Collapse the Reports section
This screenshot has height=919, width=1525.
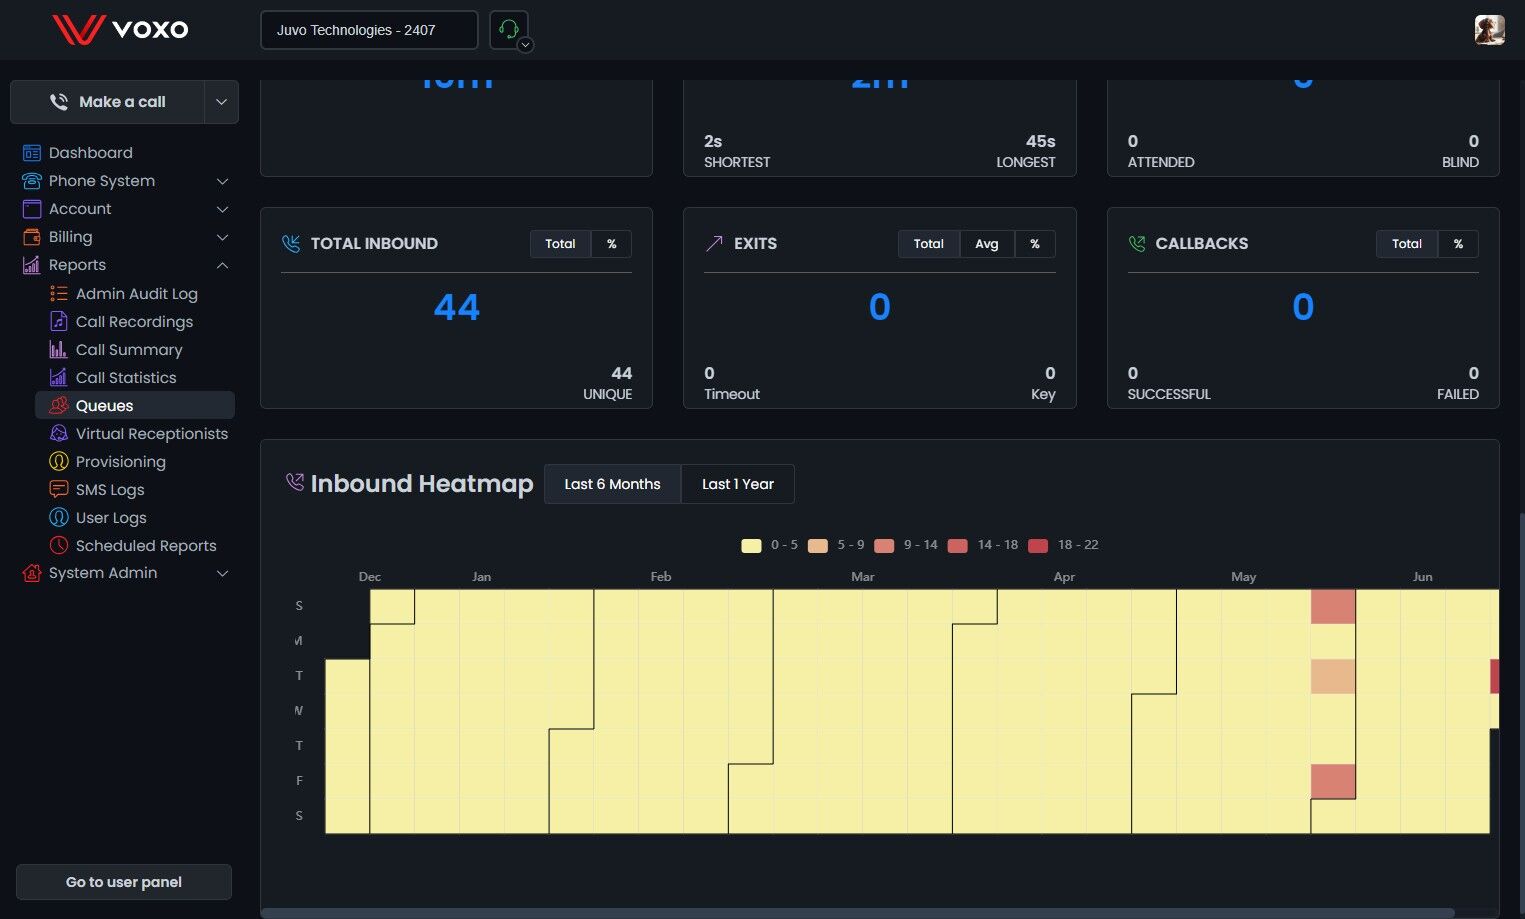pos(222,265)
